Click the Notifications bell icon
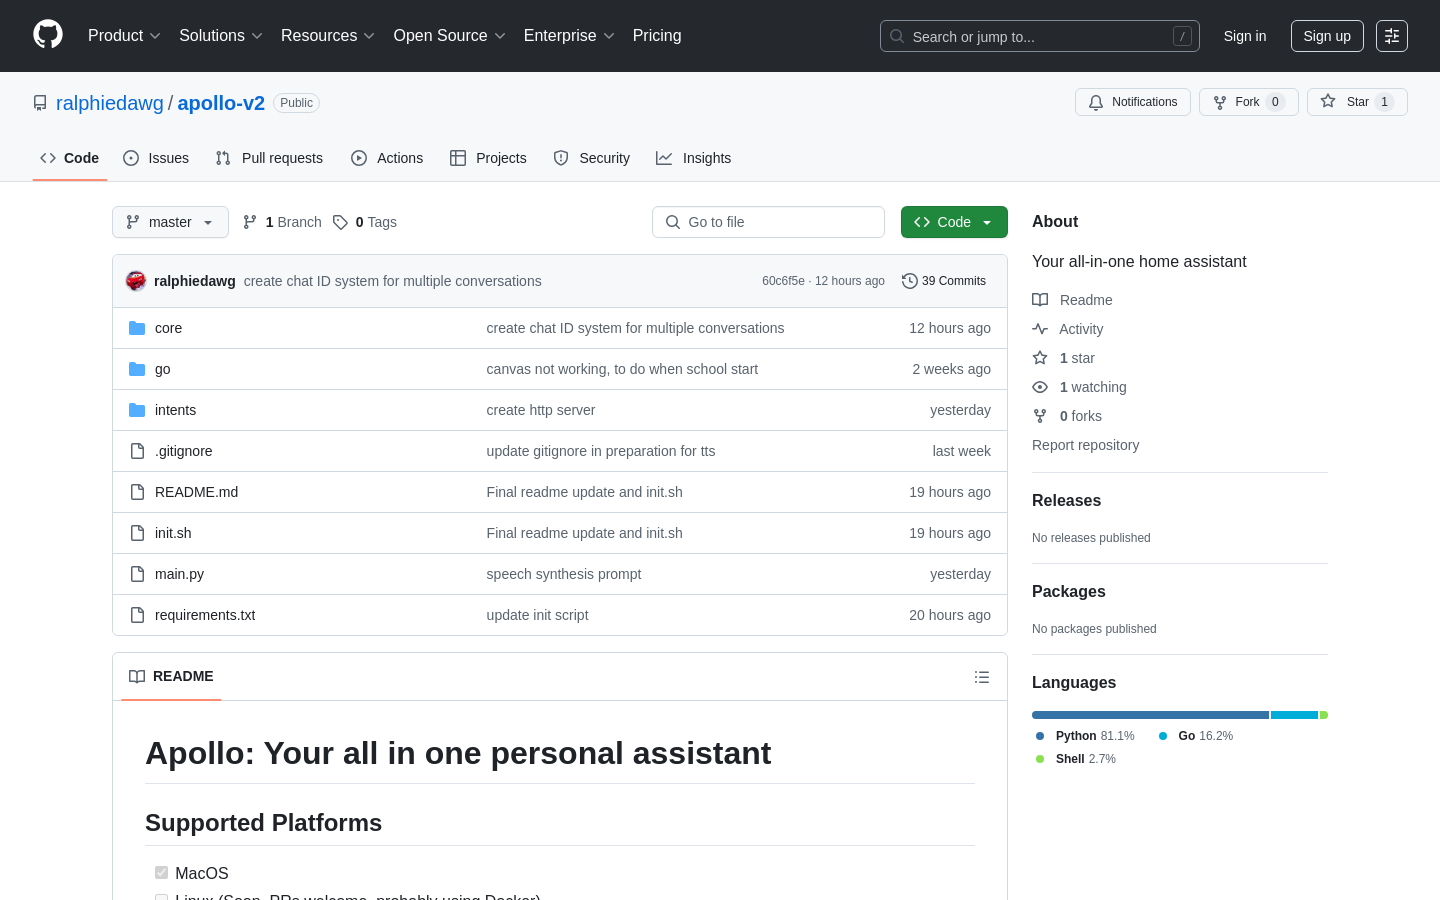The width and height of the screenshot is (1440, 900). tap(1096, 102)
